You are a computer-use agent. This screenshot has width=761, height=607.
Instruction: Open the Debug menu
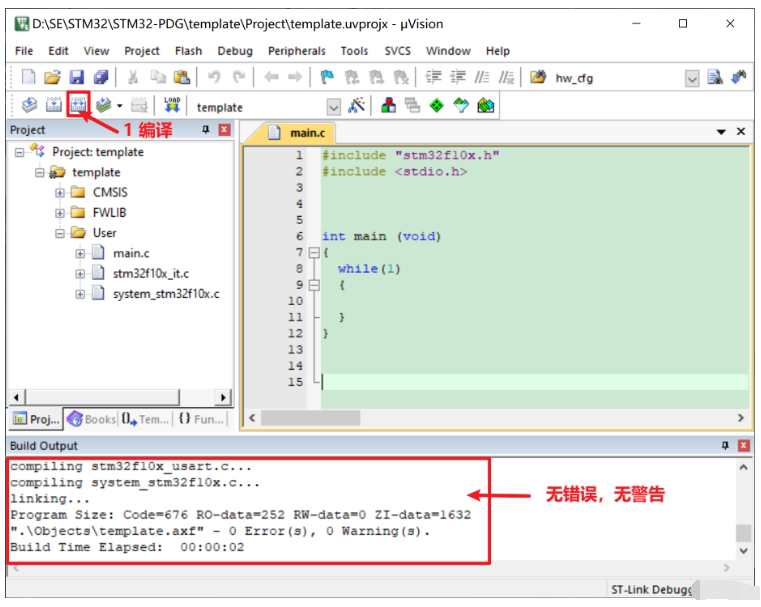(x=235, y=51)
